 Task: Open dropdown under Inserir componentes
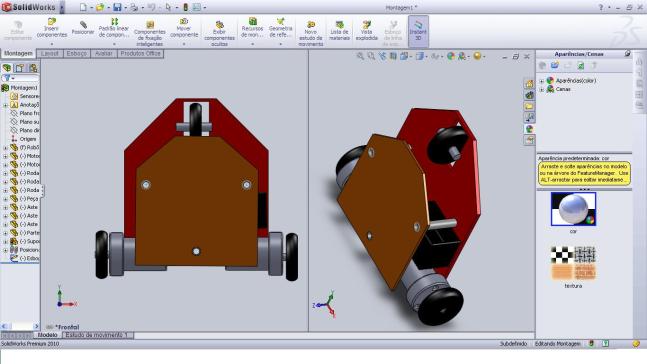click(x=52, y=44)
